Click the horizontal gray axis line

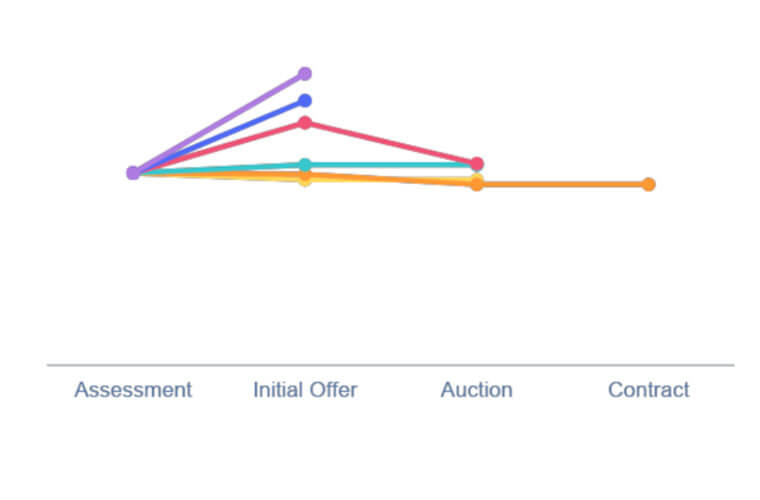(x=391, y=365)
